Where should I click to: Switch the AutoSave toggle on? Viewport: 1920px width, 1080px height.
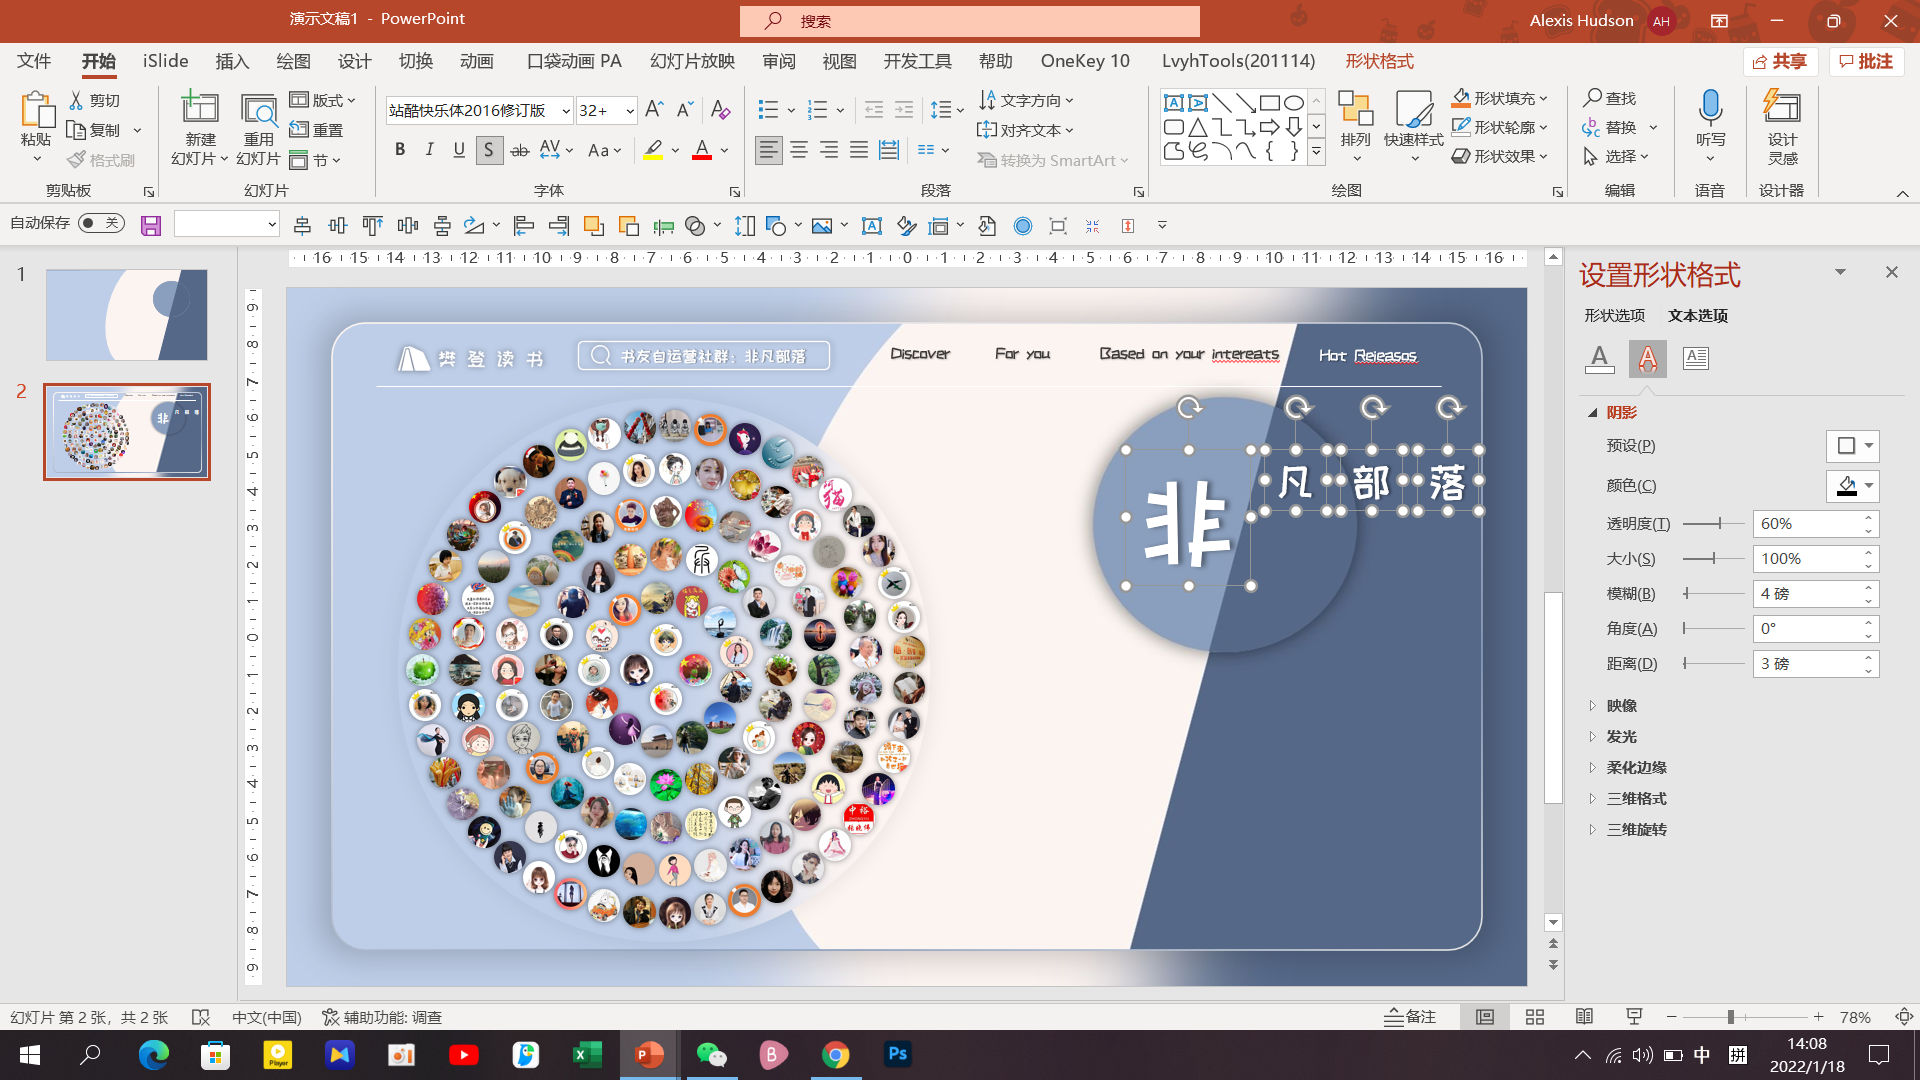click(101, 223)
